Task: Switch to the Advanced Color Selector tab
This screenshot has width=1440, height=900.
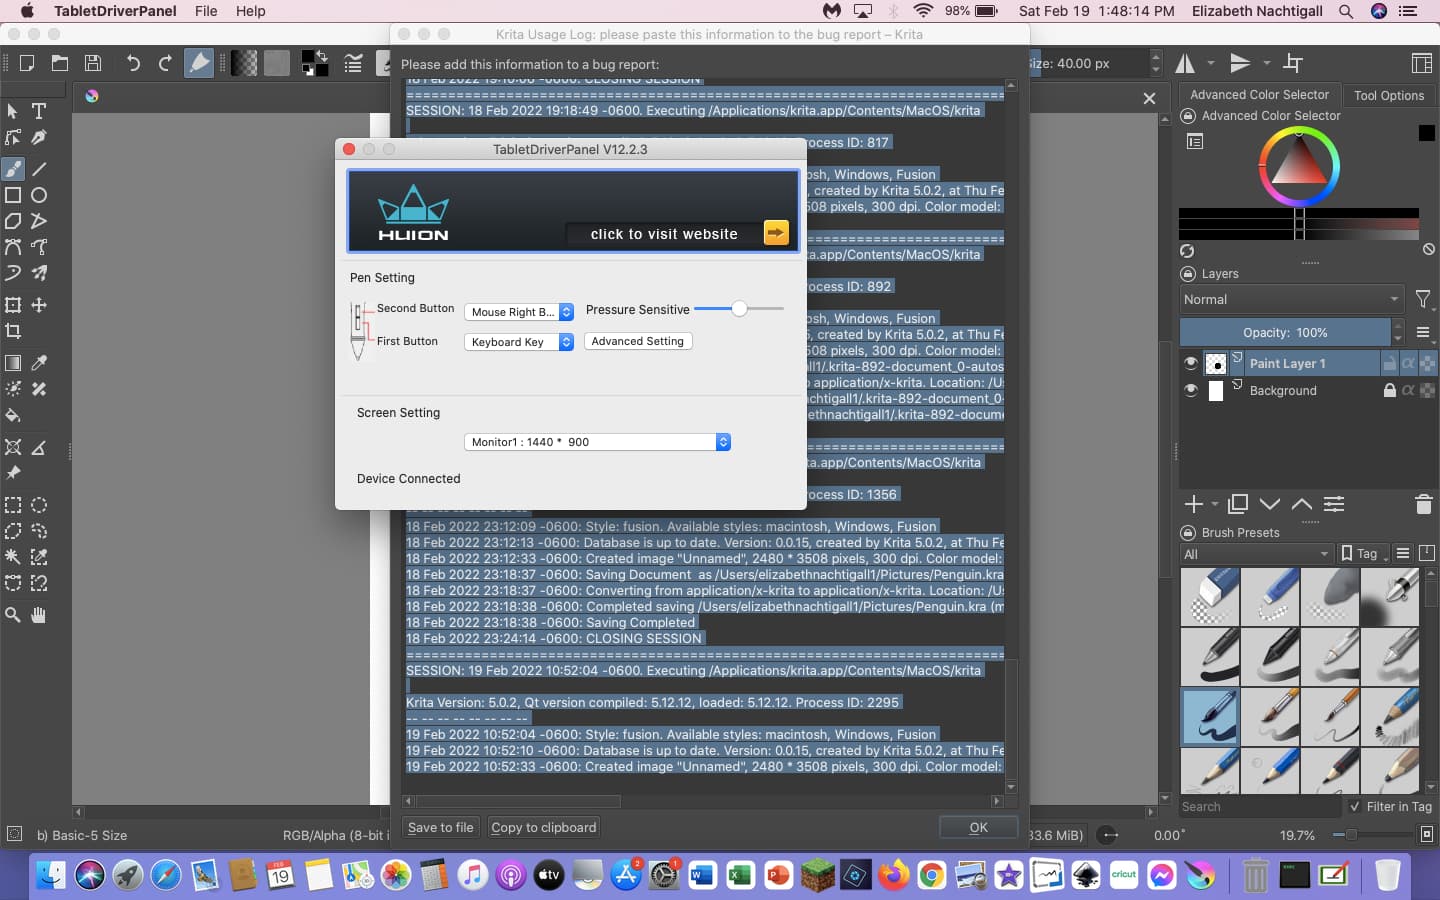Action: click(x=1259, y=94)
